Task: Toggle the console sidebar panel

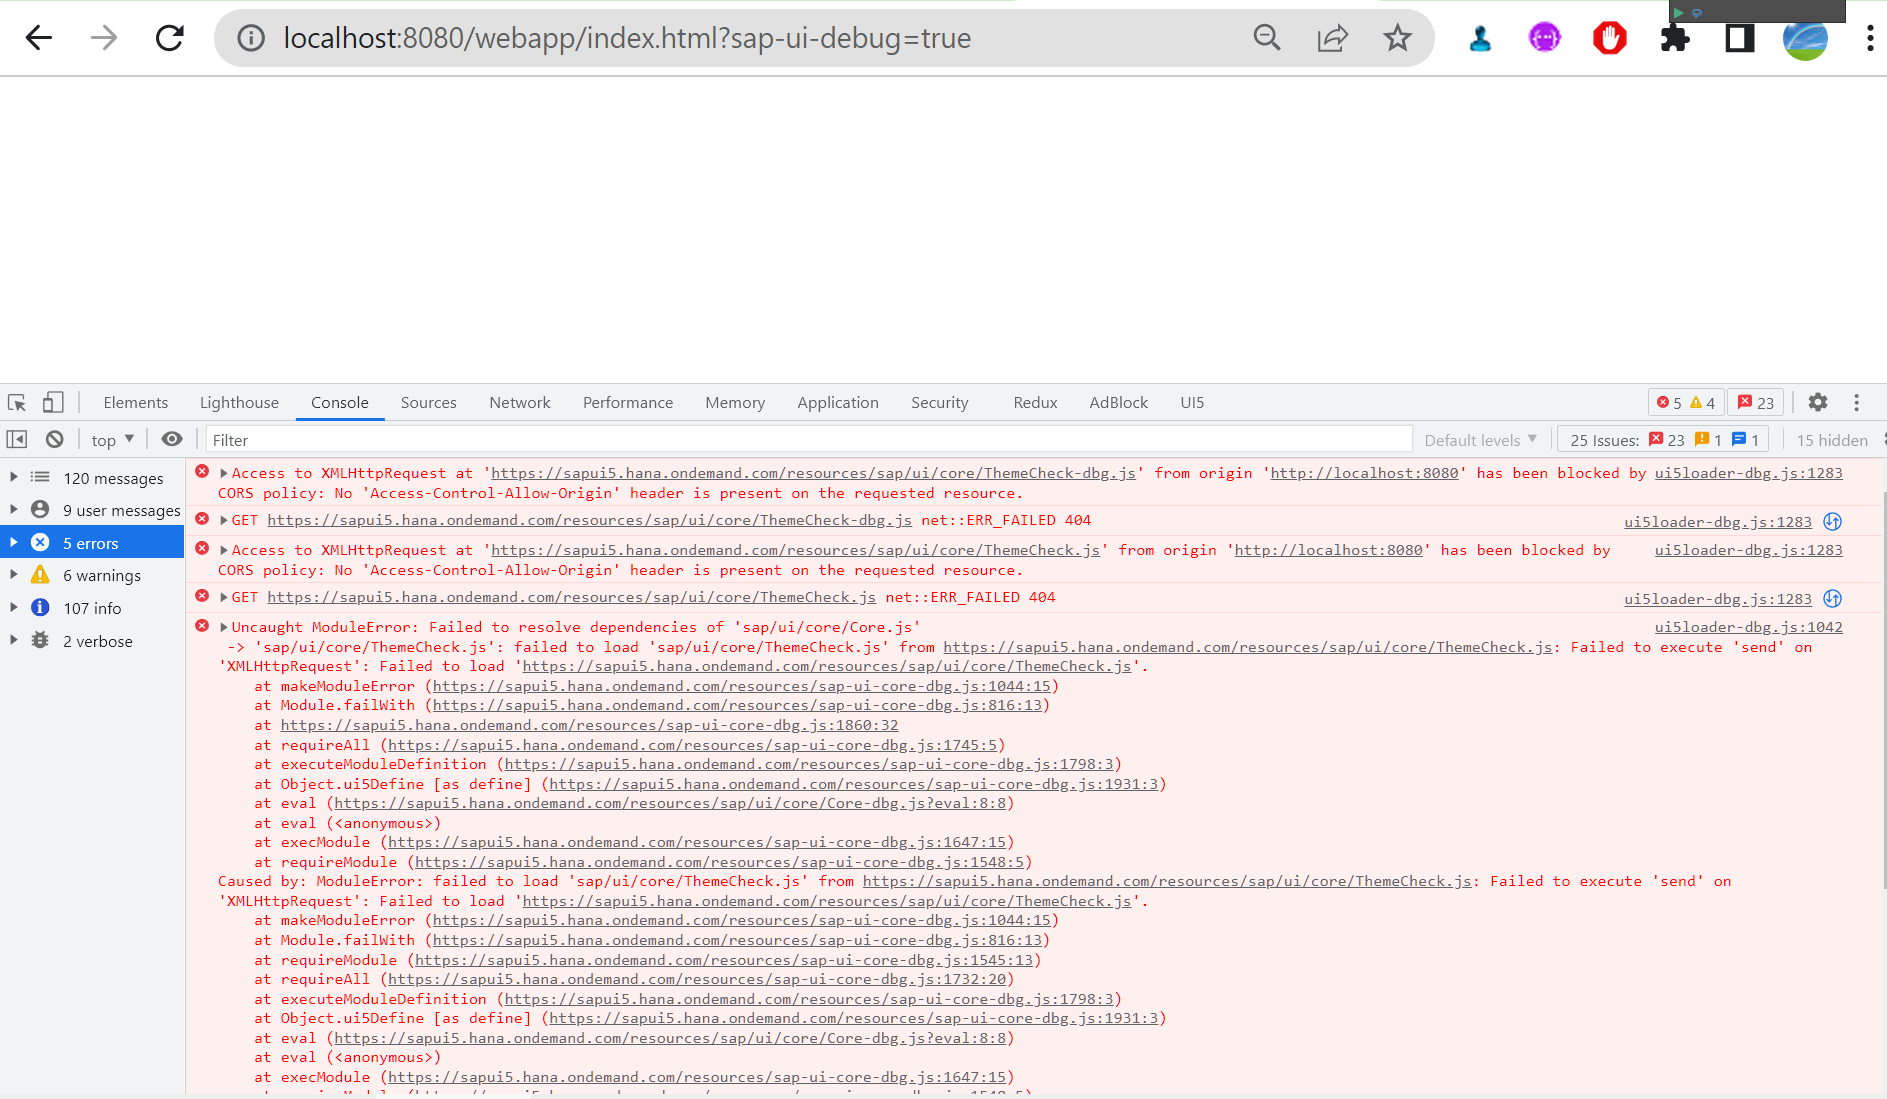Action: [17, 439]
